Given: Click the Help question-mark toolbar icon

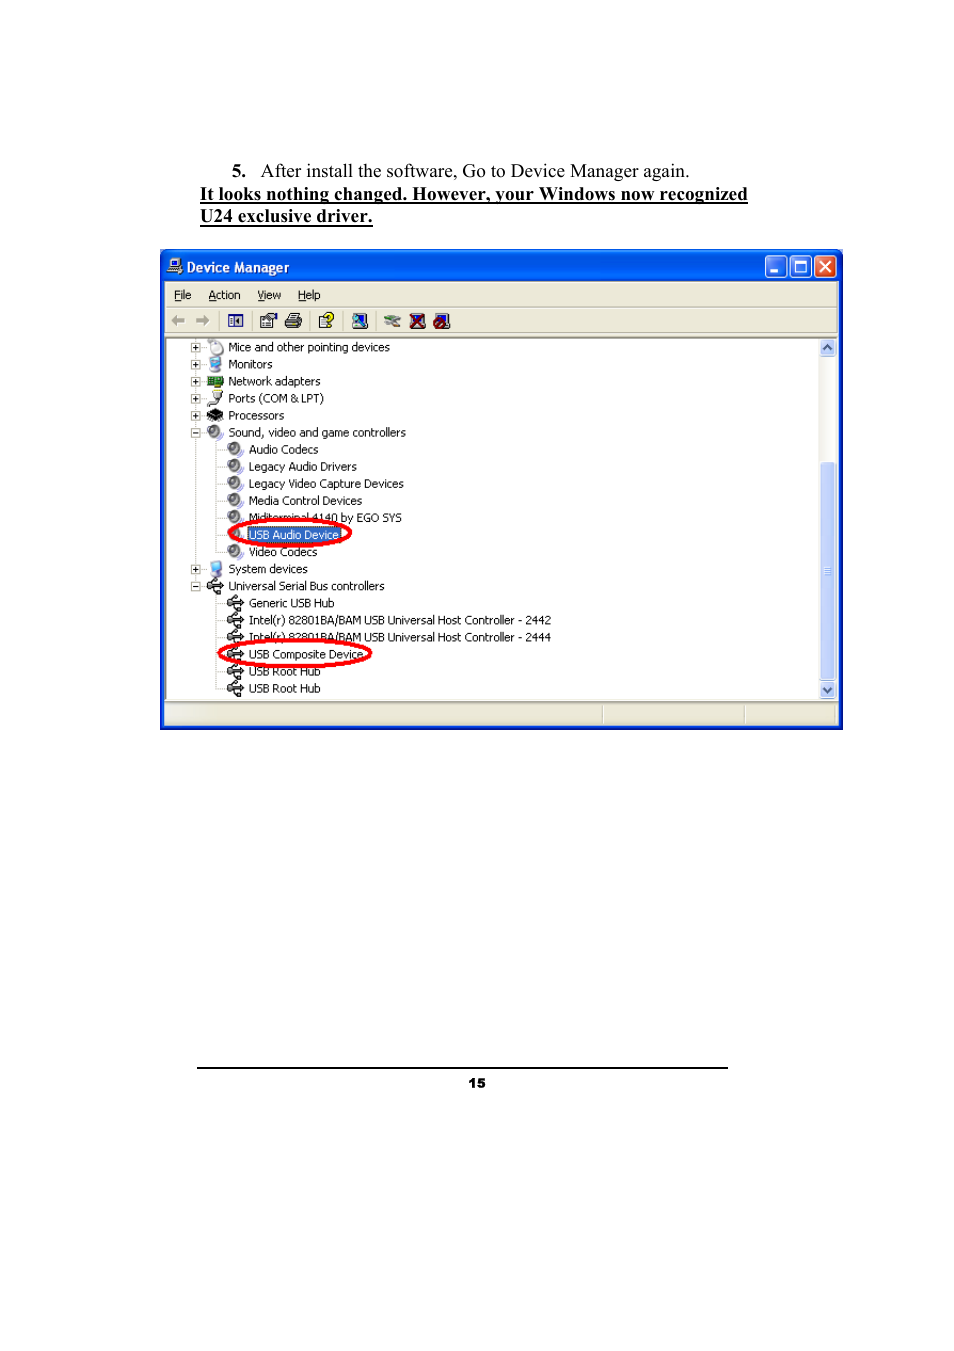Looking at the screenshot, I should [326, 321].
